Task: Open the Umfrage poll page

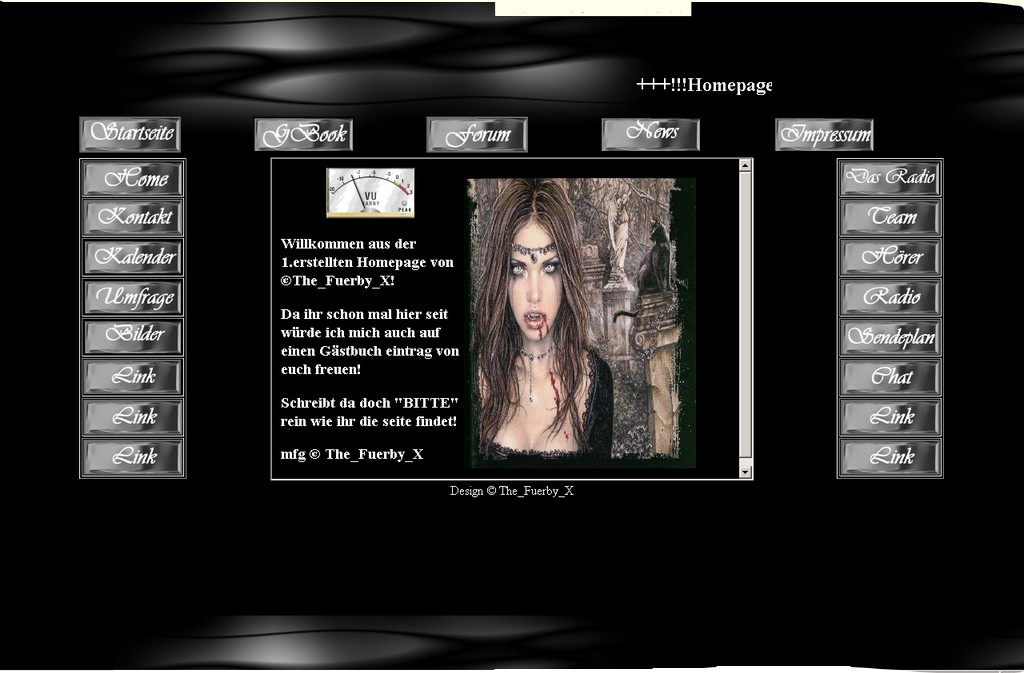Action: point(133,297)
